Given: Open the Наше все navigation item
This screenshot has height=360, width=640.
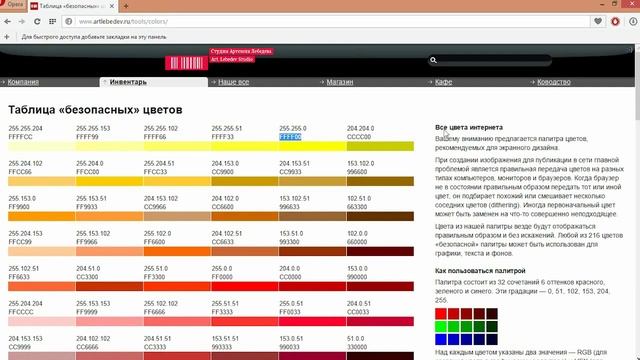Looking at the screenshot, I should pos(233,82).
